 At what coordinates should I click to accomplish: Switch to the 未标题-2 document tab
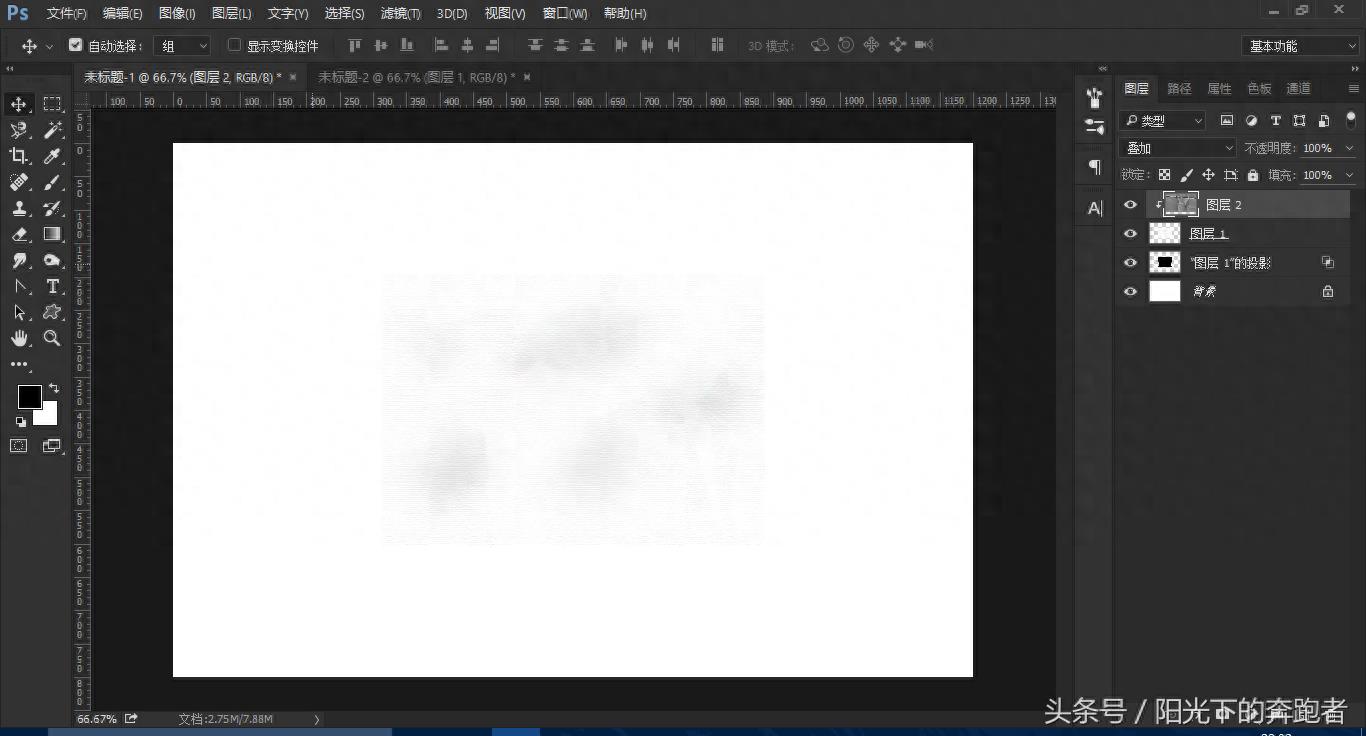417,77
